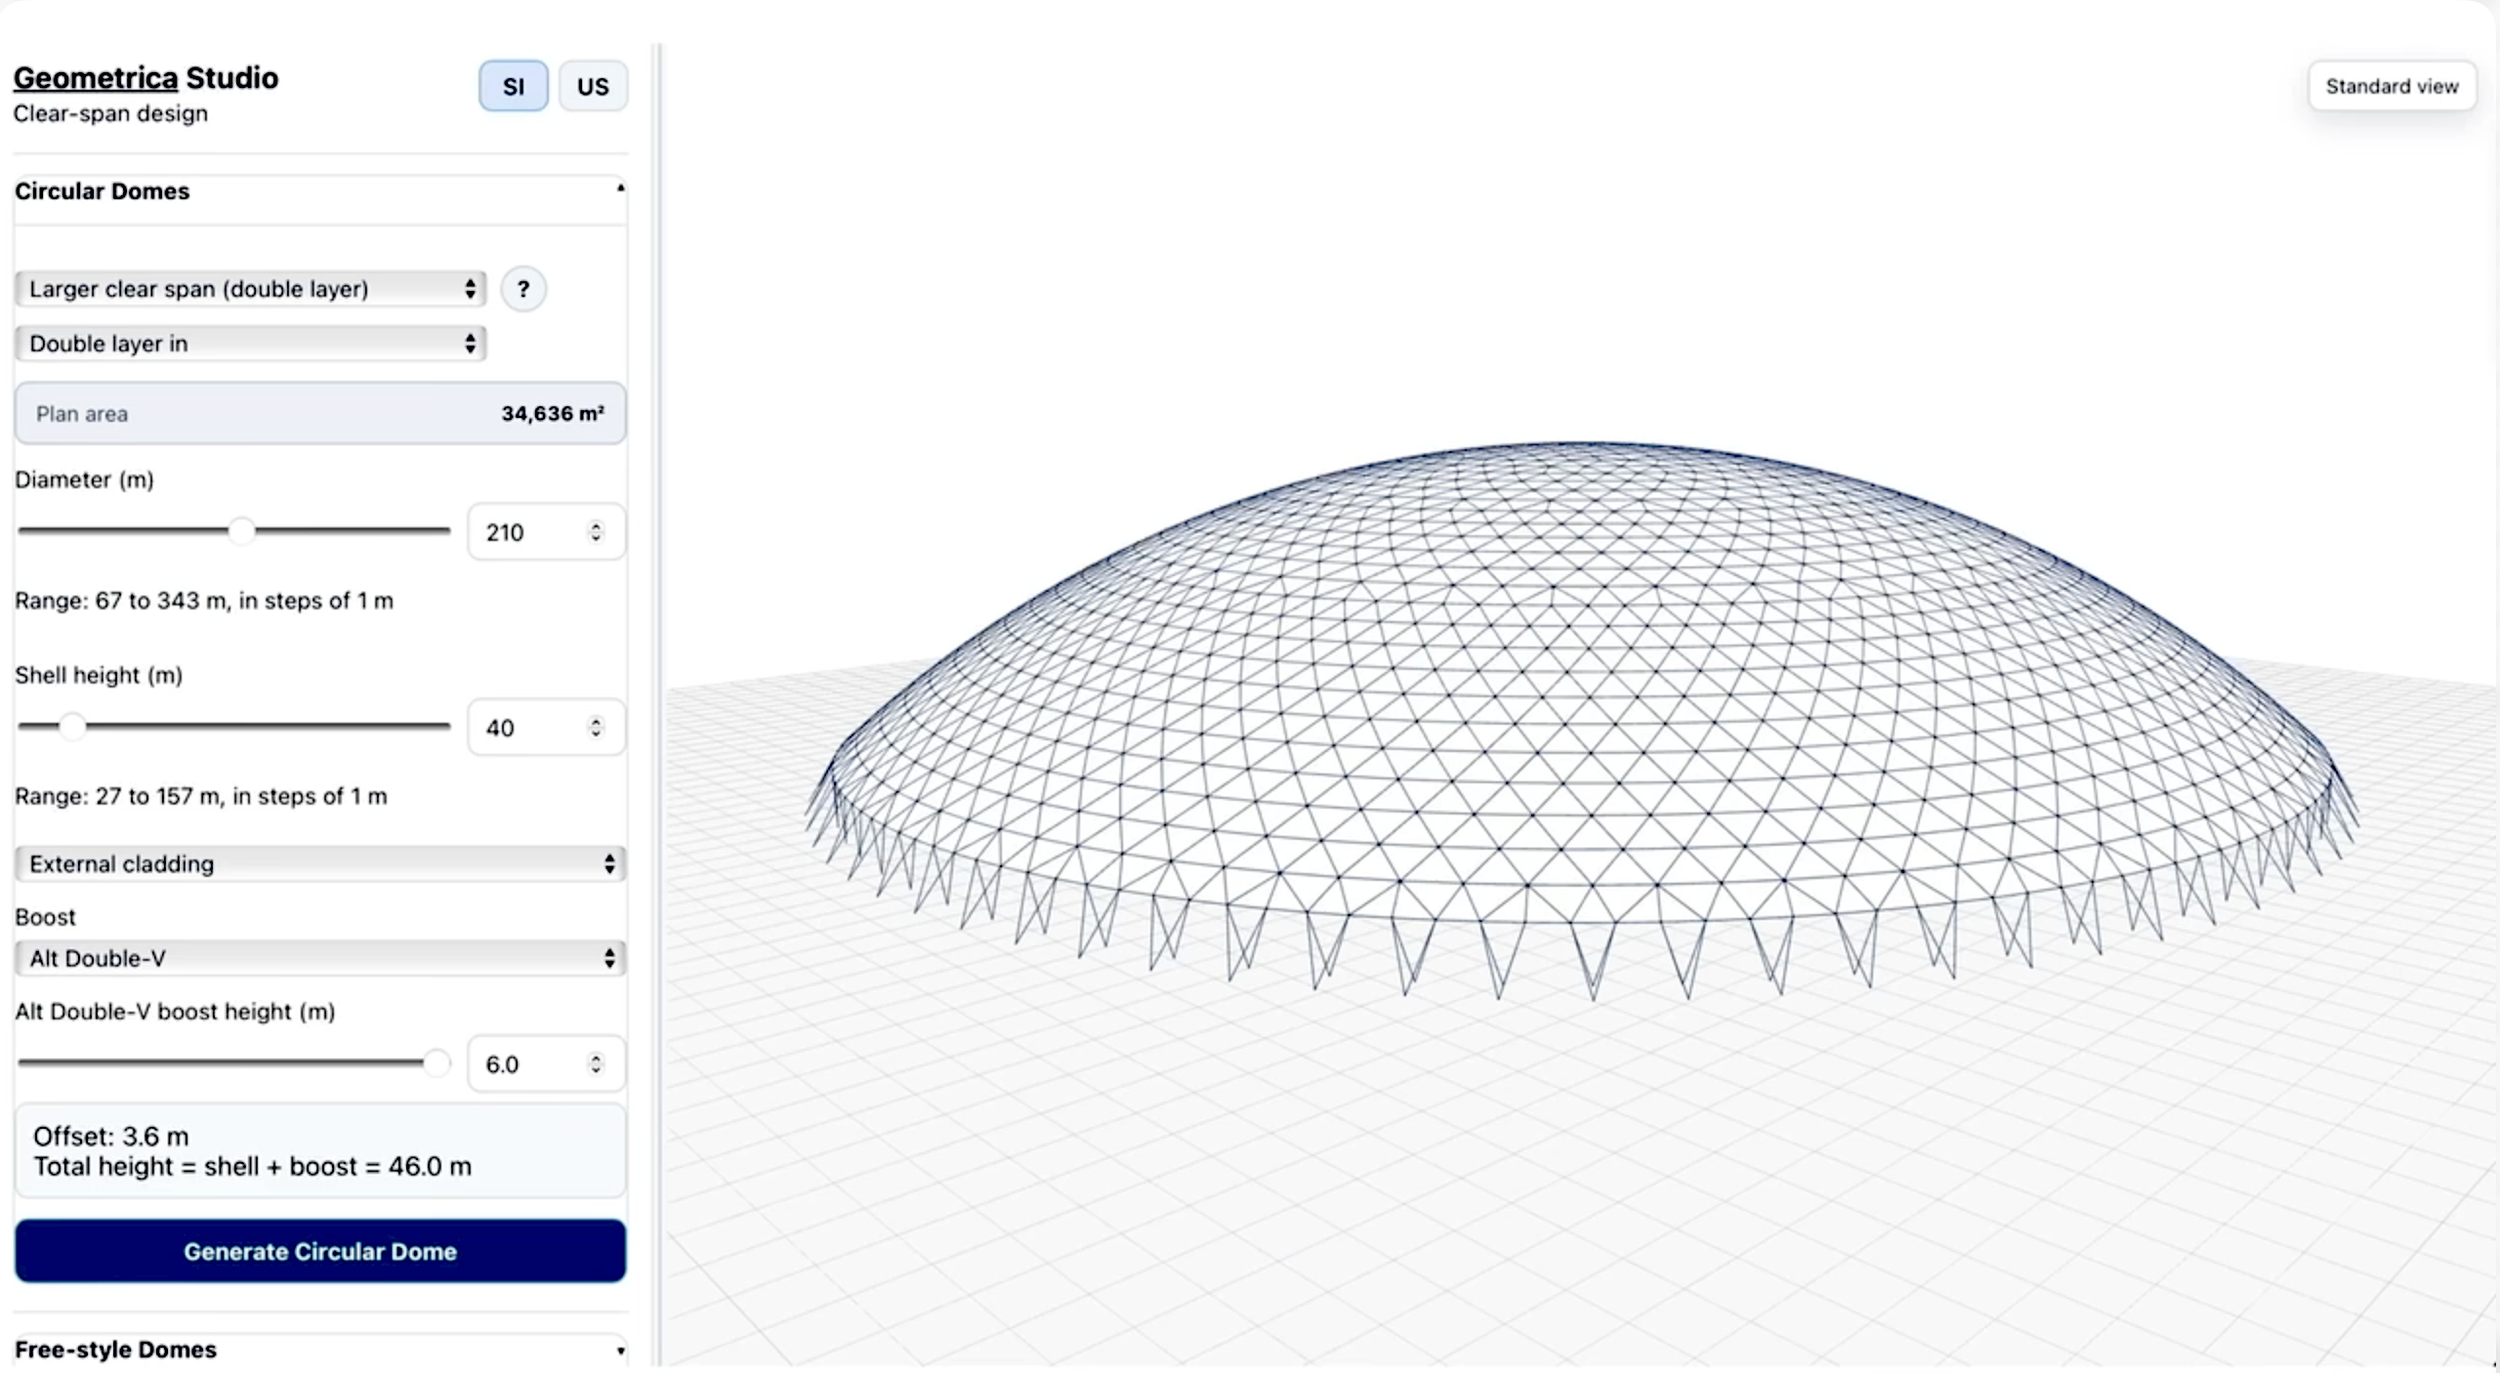
Task: Click the boost height slider handle
Action: pyautogui.click(x=436, y=1063)
